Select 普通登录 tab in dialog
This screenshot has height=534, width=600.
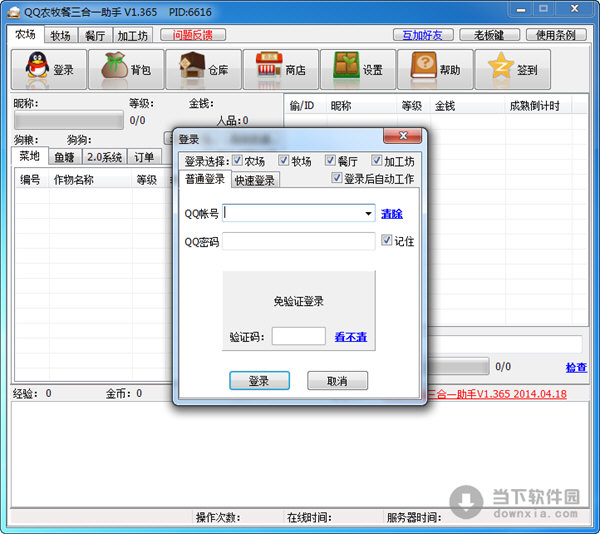[x=205, y=179]
